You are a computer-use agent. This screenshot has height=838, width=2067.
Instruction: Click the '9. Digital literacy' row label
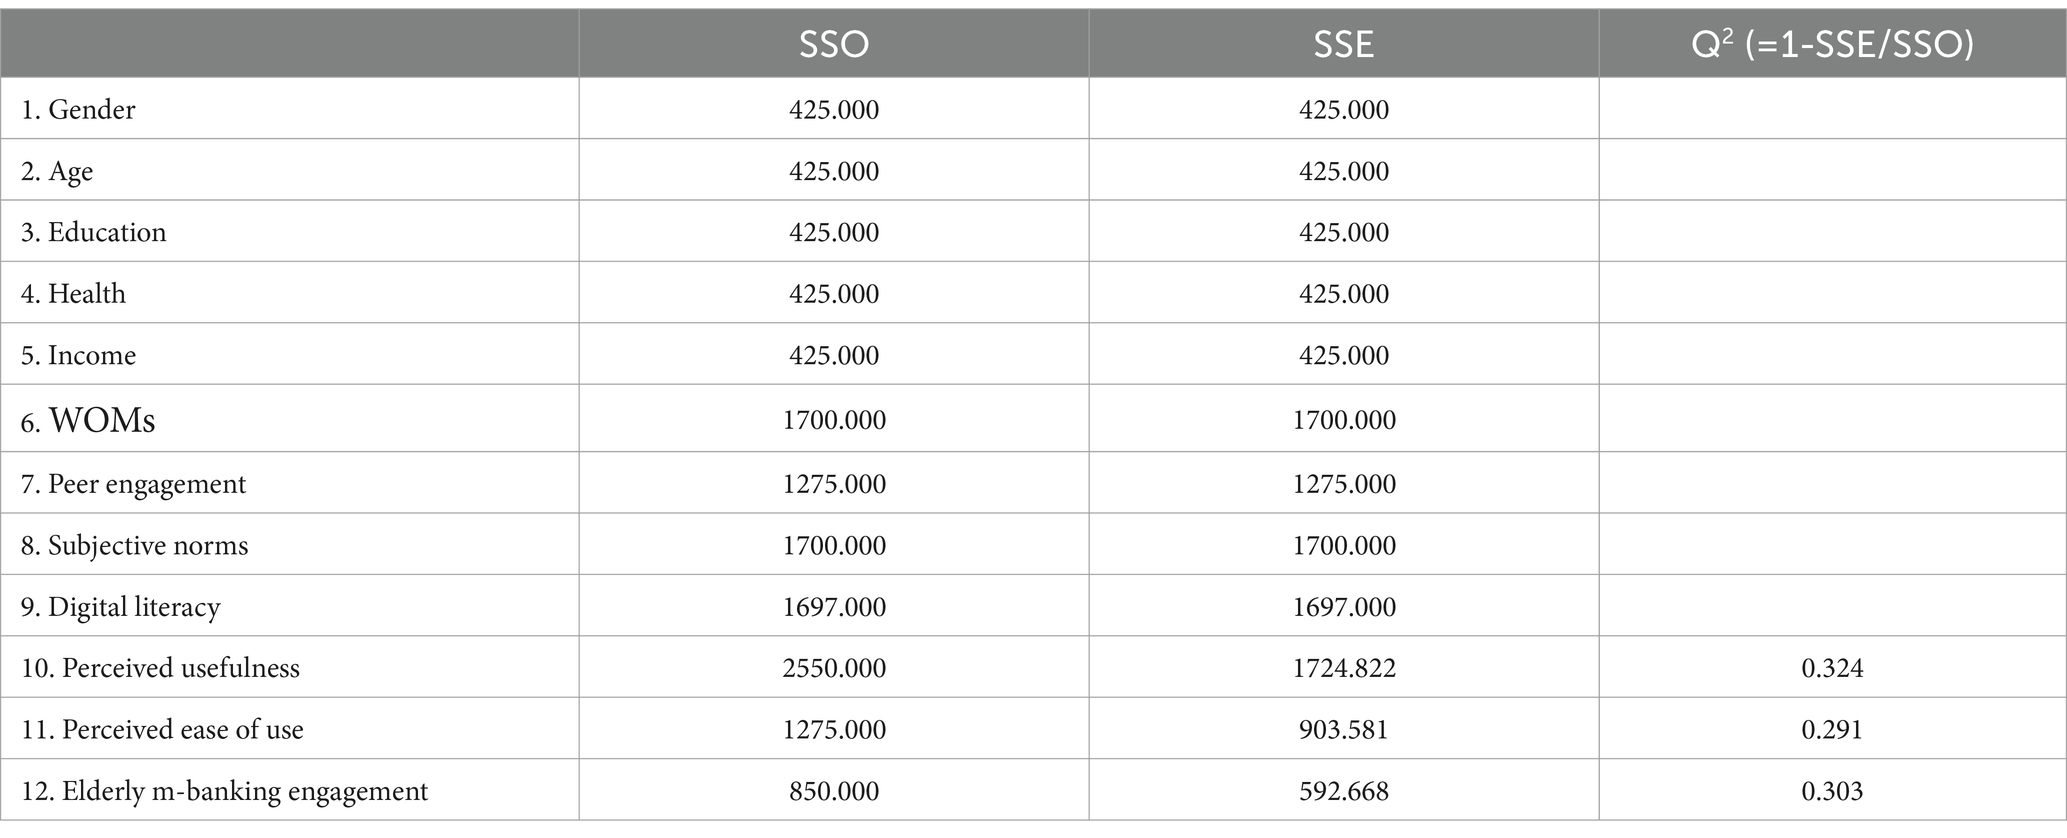click(120, 607)
